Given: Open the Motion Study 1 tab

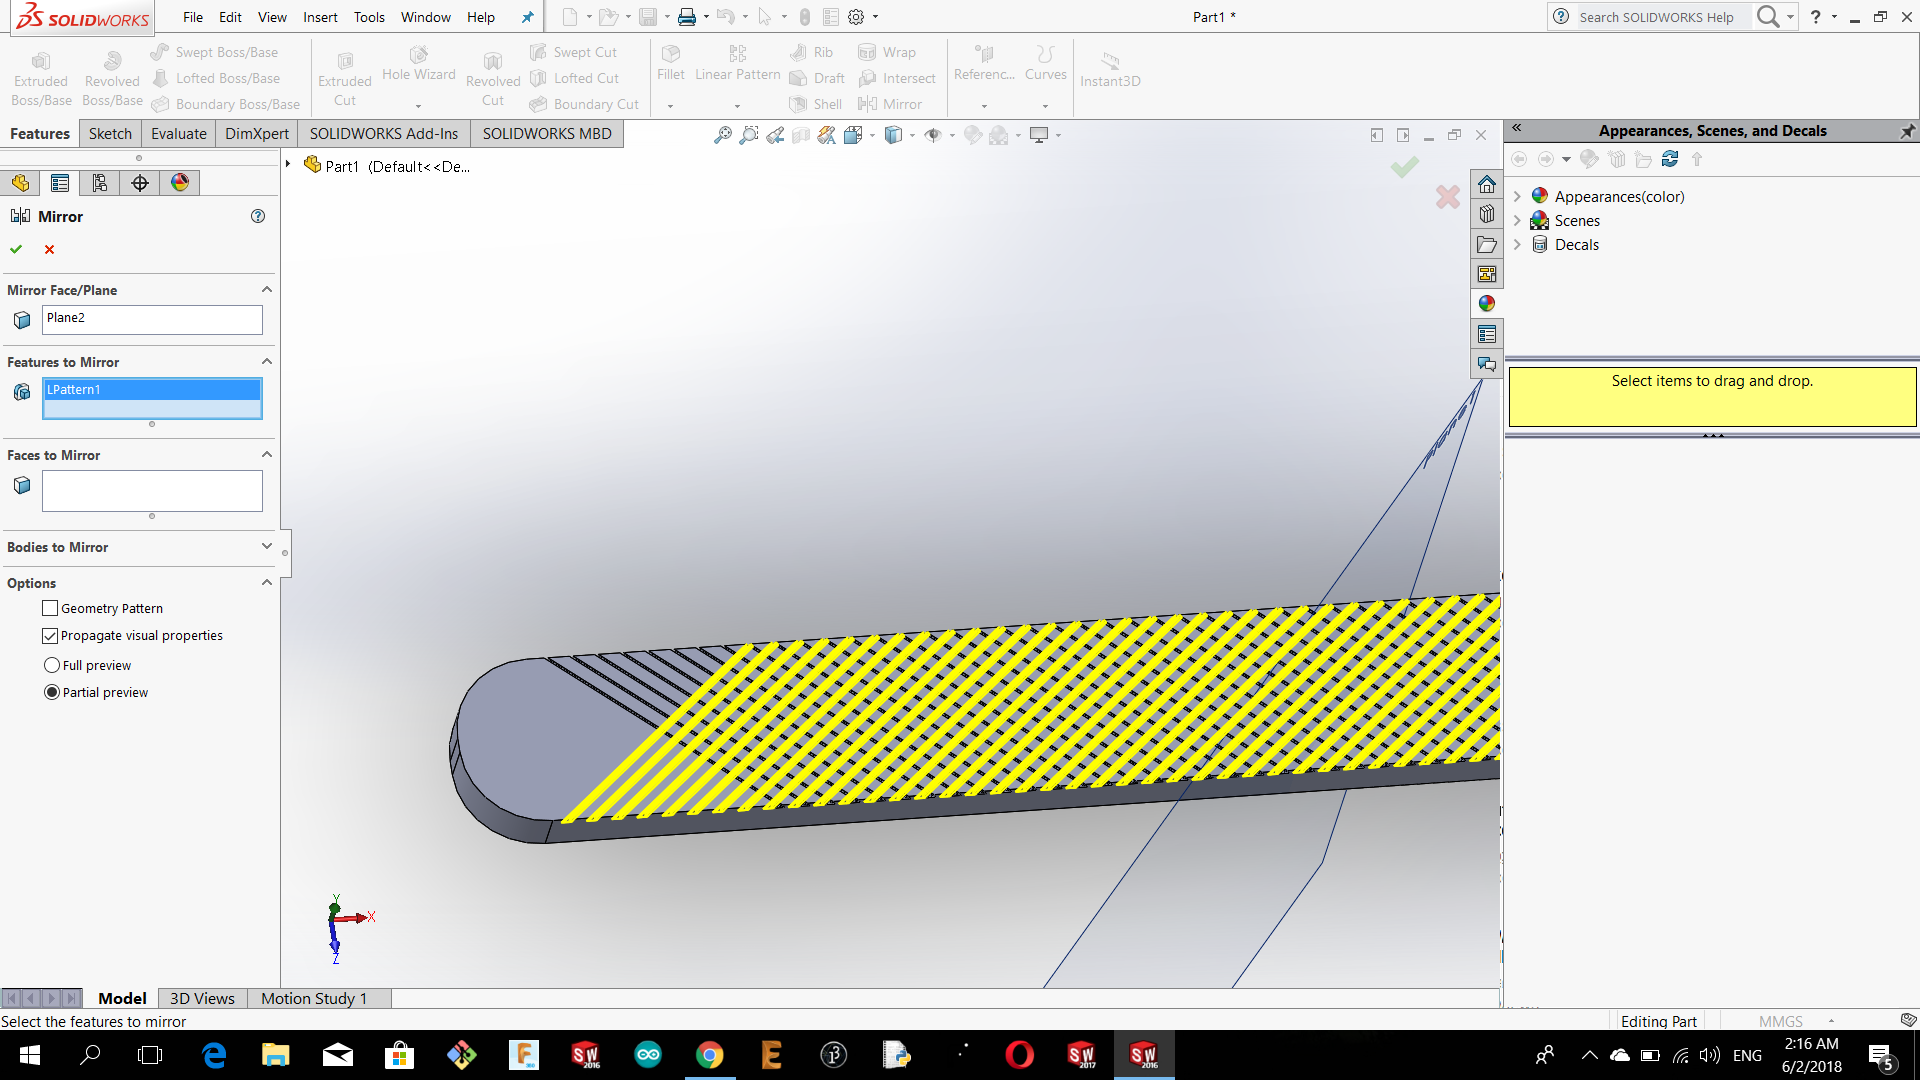Looking at the screenshot, I should click(314, 998).
